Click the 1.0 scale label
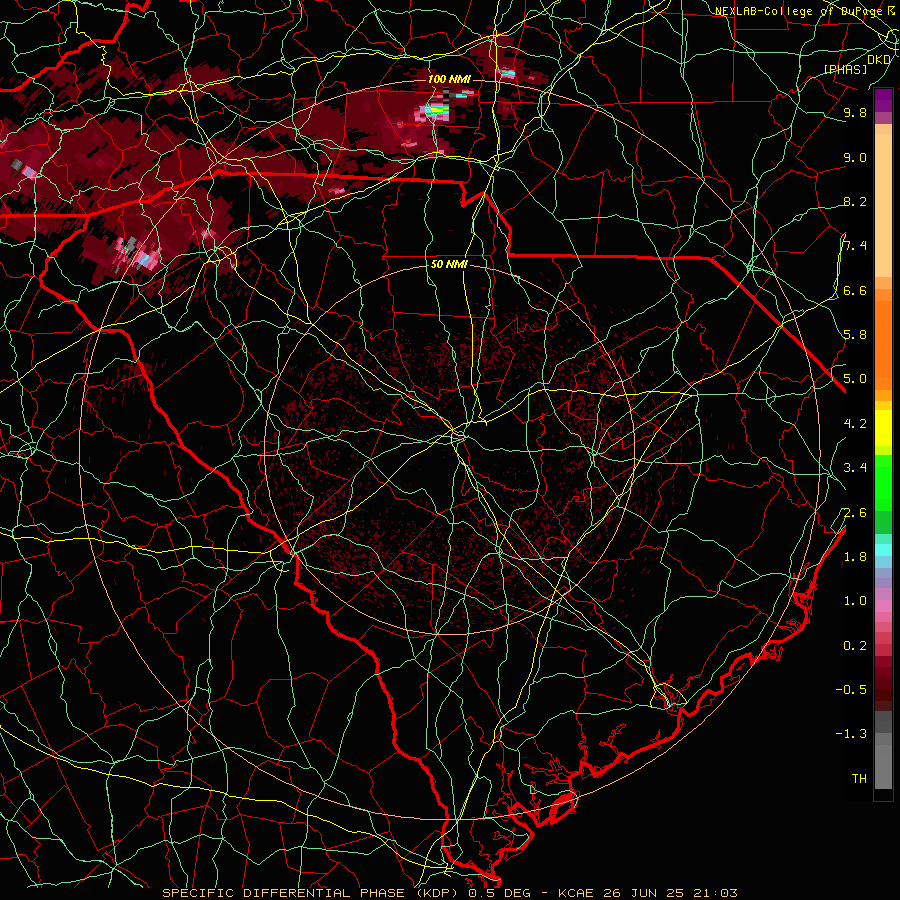This screenshot has width=900, height=900. [855, 600]
